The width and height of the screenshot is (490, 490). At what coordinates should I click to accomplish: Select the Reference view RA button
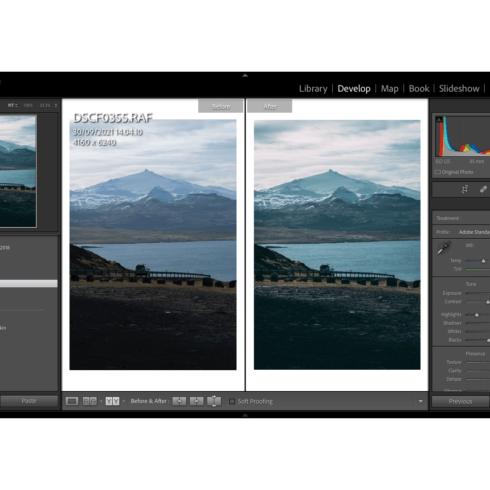pos(89,401)
